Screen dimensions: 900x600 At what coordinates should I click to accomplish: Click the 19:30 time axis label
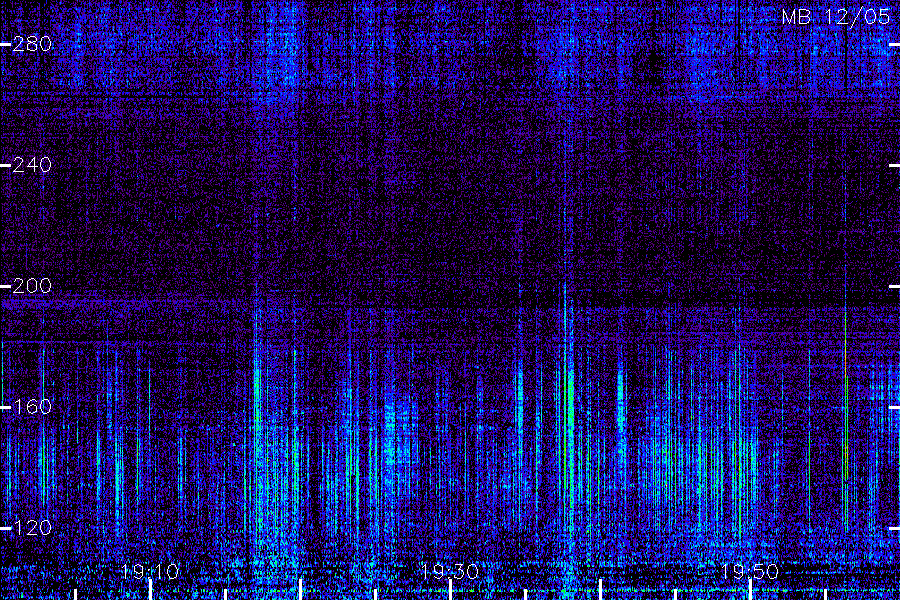449,572
